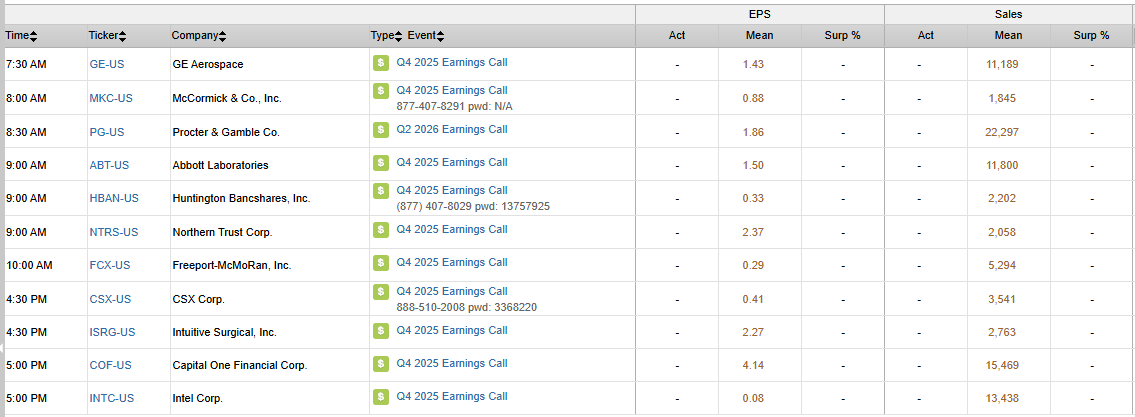Image resolution: width=1135 pixels, height=417 pixels.
Task: Click the green dollar icon in McCormick row
Action: coord(380,91)
